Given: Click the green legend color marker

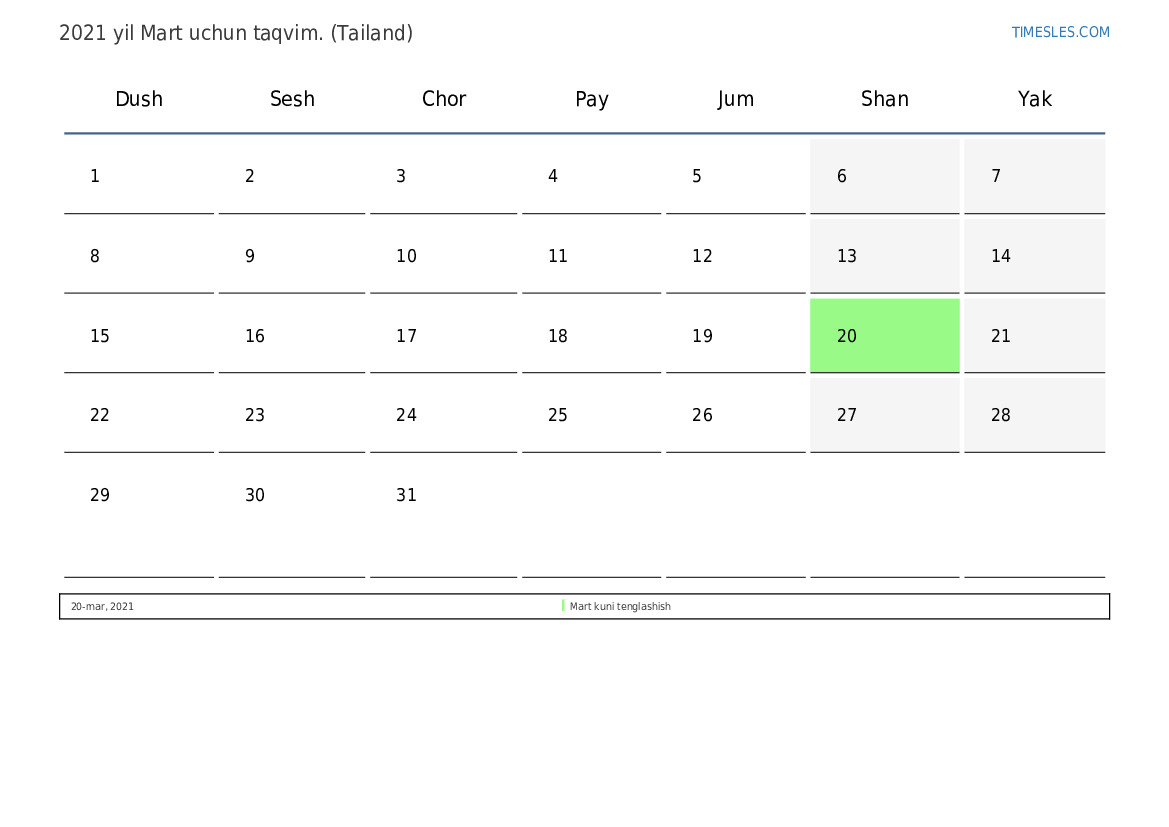Looking at the screenshot, I should [x=563, y=606].
